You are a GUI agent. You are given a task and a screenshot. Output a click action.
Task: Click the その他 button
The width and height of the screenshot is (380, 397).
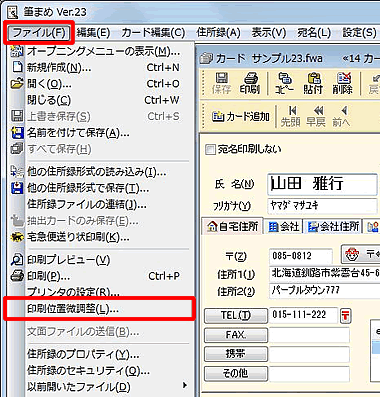[x=236, y=373]
